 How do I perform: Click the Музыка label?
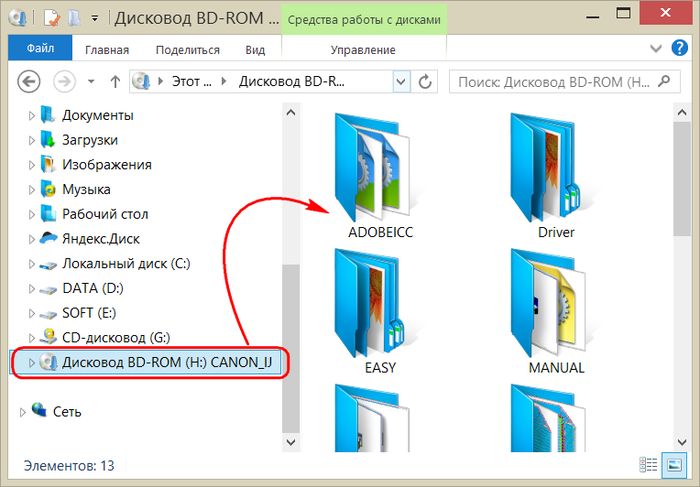(86, 190)
